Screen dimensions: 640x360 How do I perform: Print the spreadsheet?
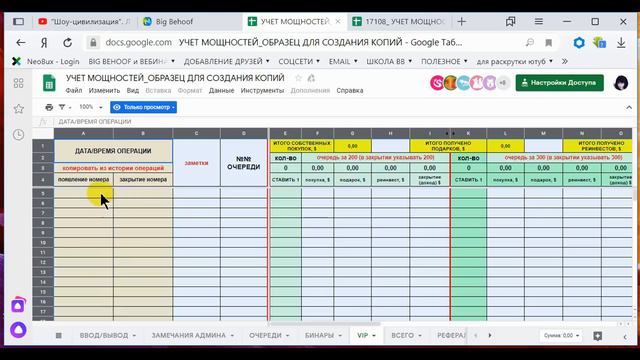click(49, 107)
